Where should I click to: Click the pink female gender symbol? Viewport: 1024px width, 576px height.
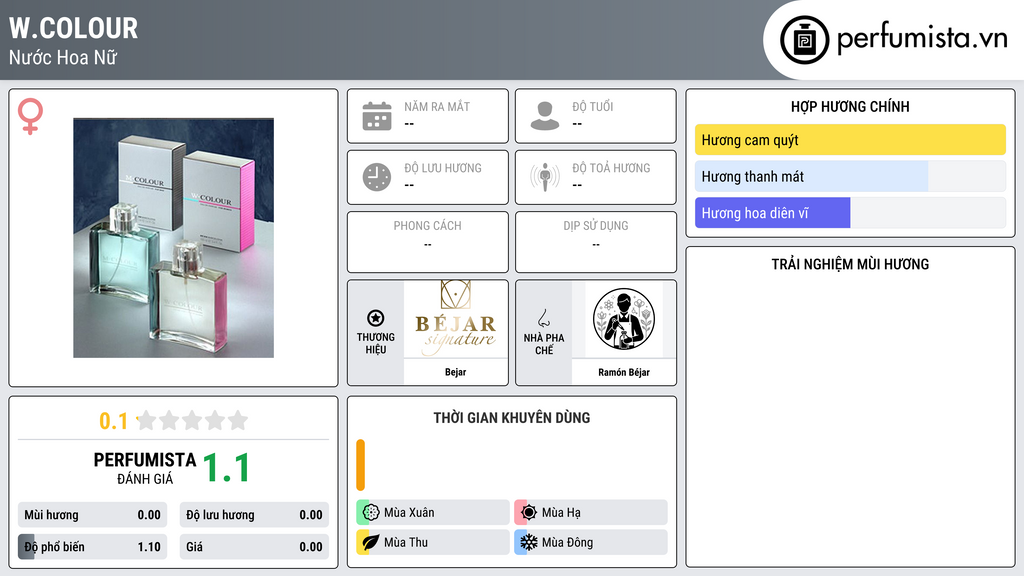click(x=30, y=116)
